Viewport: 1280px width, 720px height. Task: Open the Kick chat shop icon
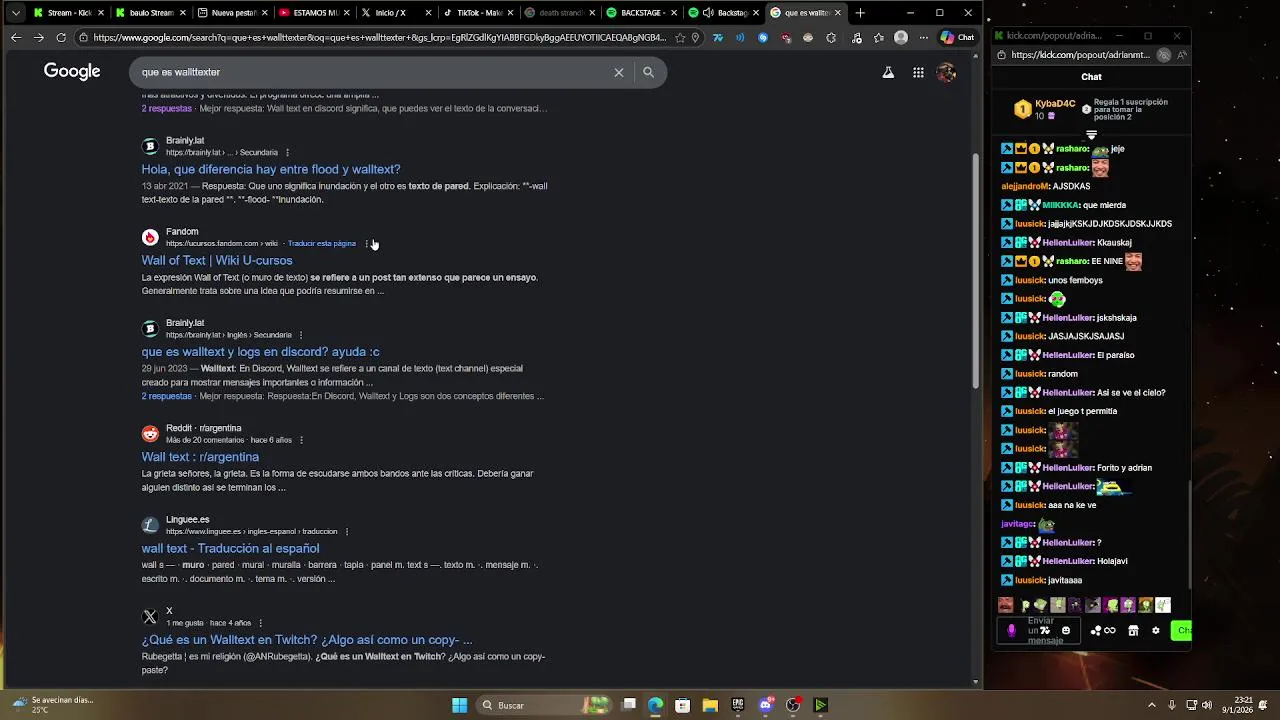(x=1133, y=630)
